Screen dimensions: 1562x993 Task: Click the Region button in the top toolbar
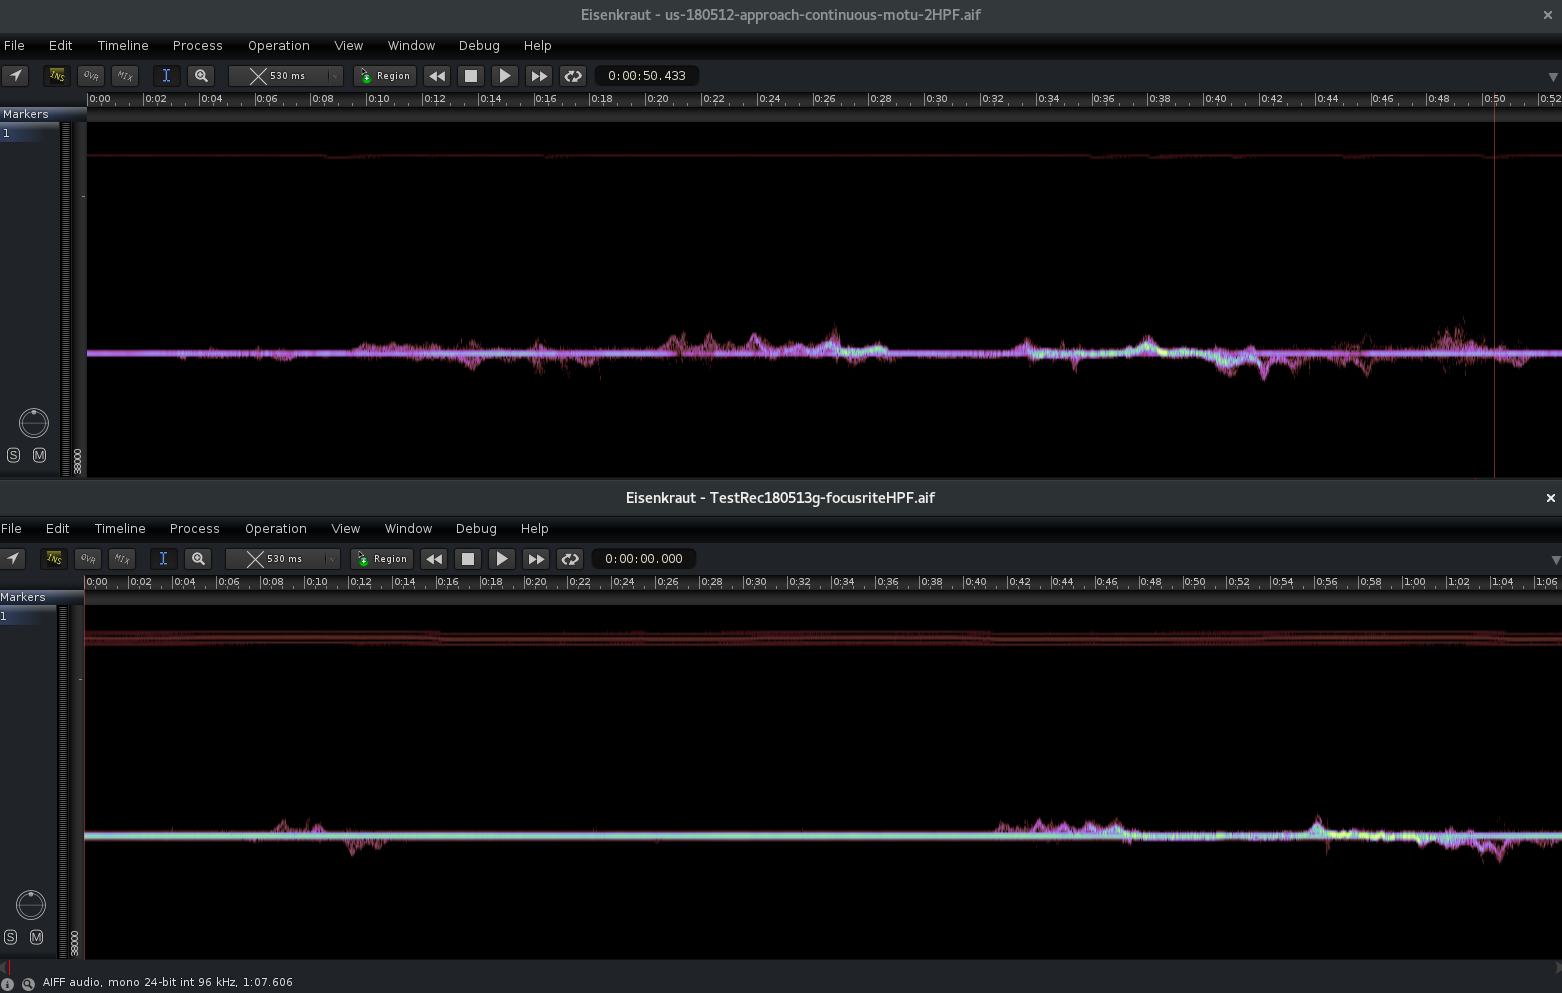point(385,76)
